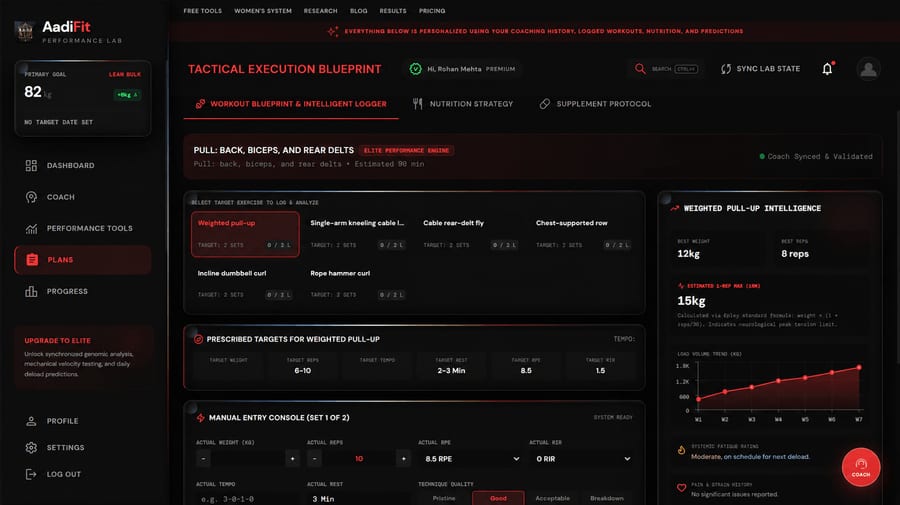Select the Single-arm kneeling cable exercise card

tap(358, 234)
